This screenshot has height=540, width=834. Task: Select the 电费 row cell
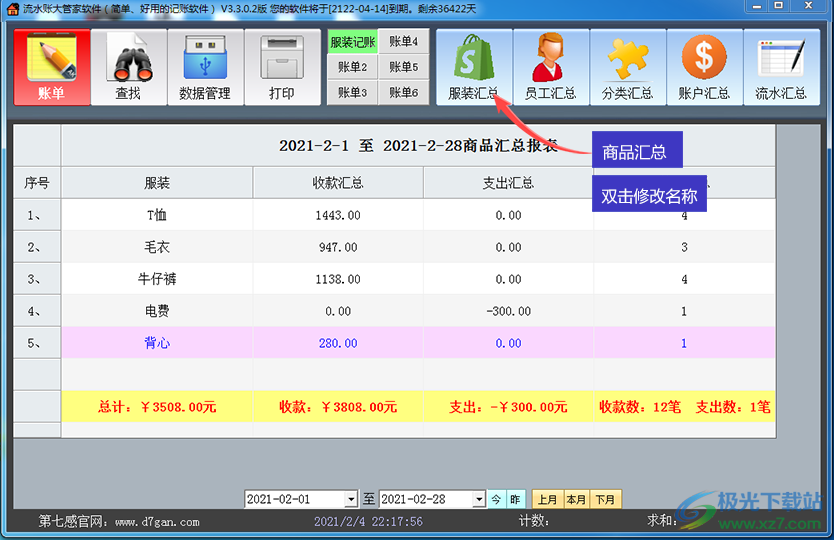157,311
